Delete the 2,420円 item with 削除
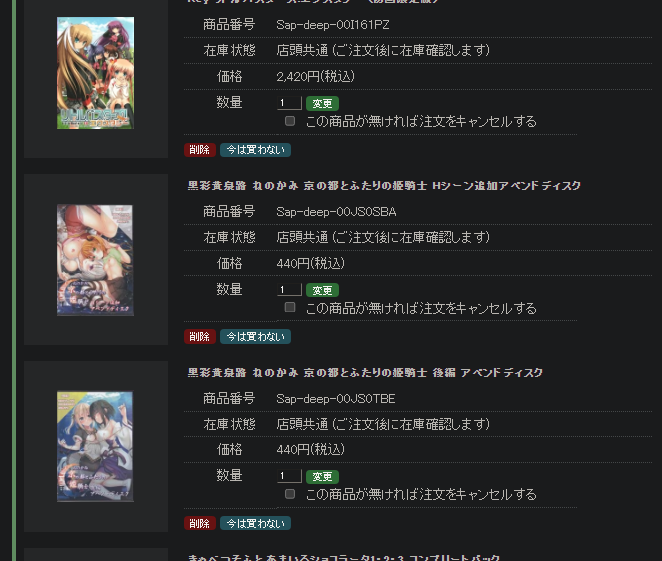 (200, 150)
